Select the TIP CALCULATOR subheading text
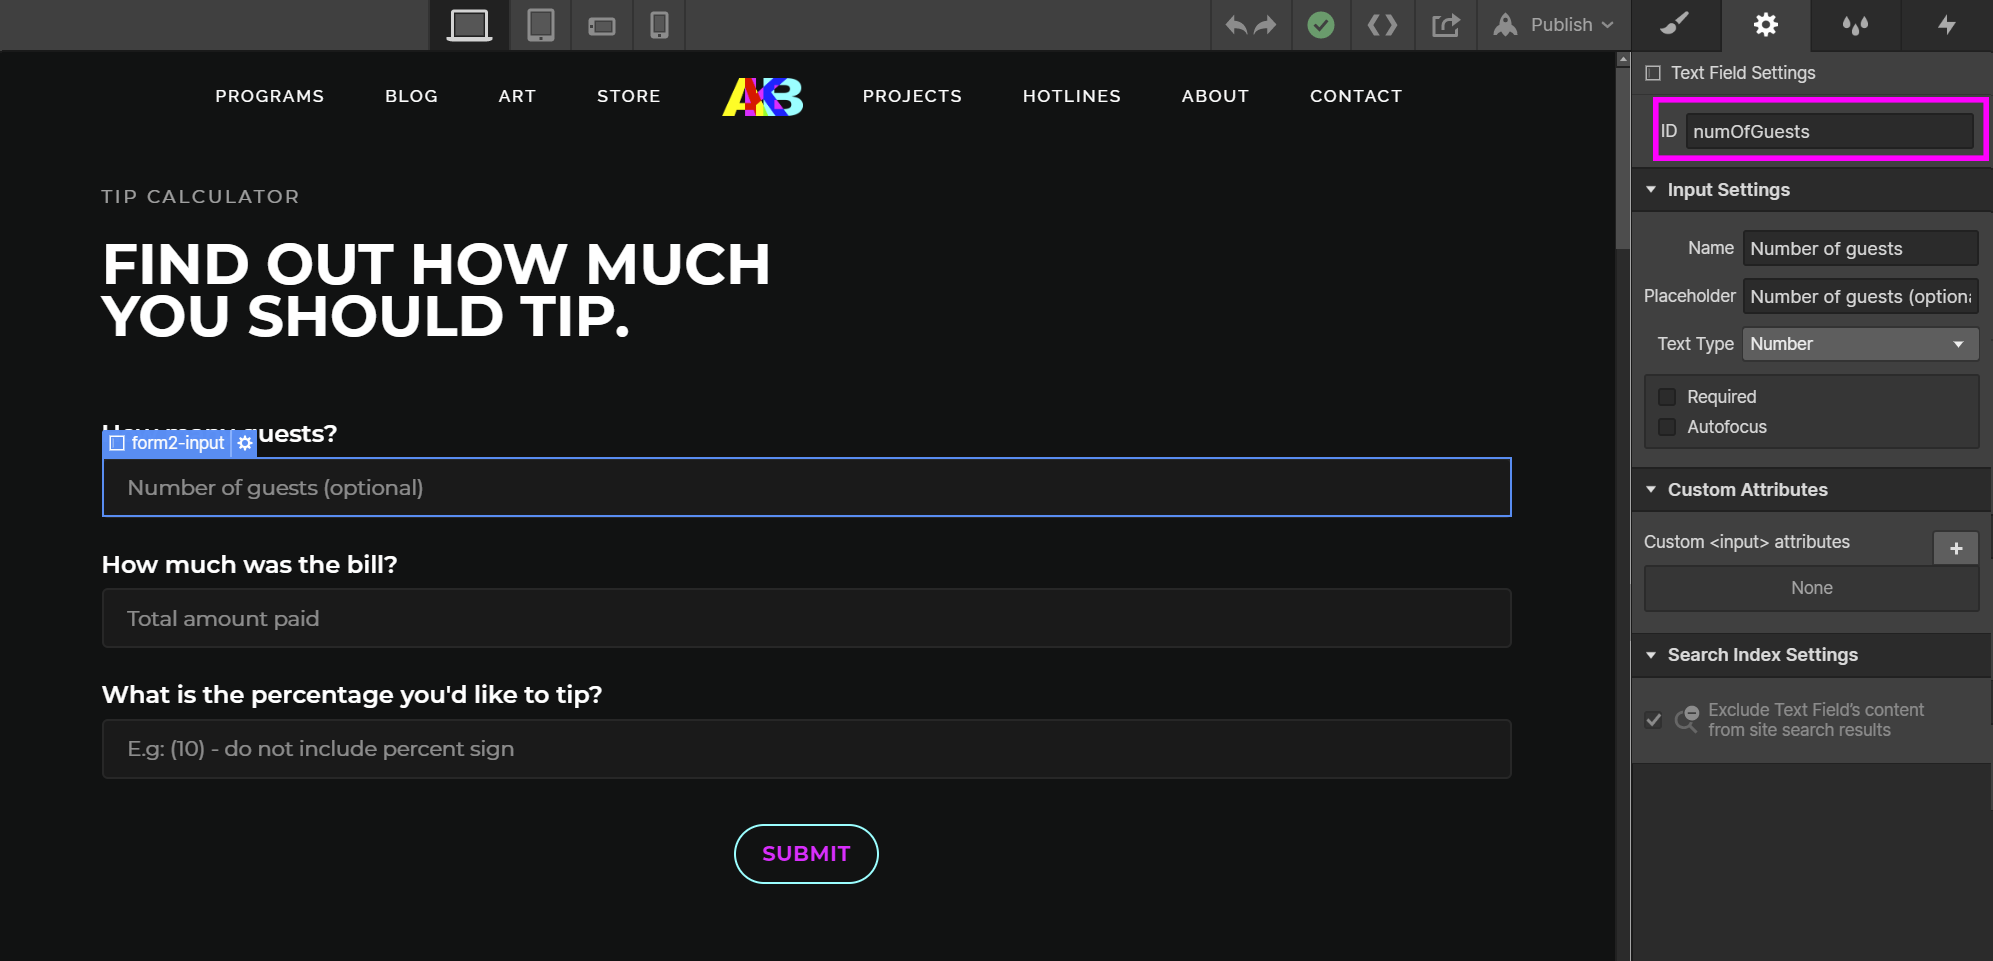1993x961 pixels. [x=200, y=197]
